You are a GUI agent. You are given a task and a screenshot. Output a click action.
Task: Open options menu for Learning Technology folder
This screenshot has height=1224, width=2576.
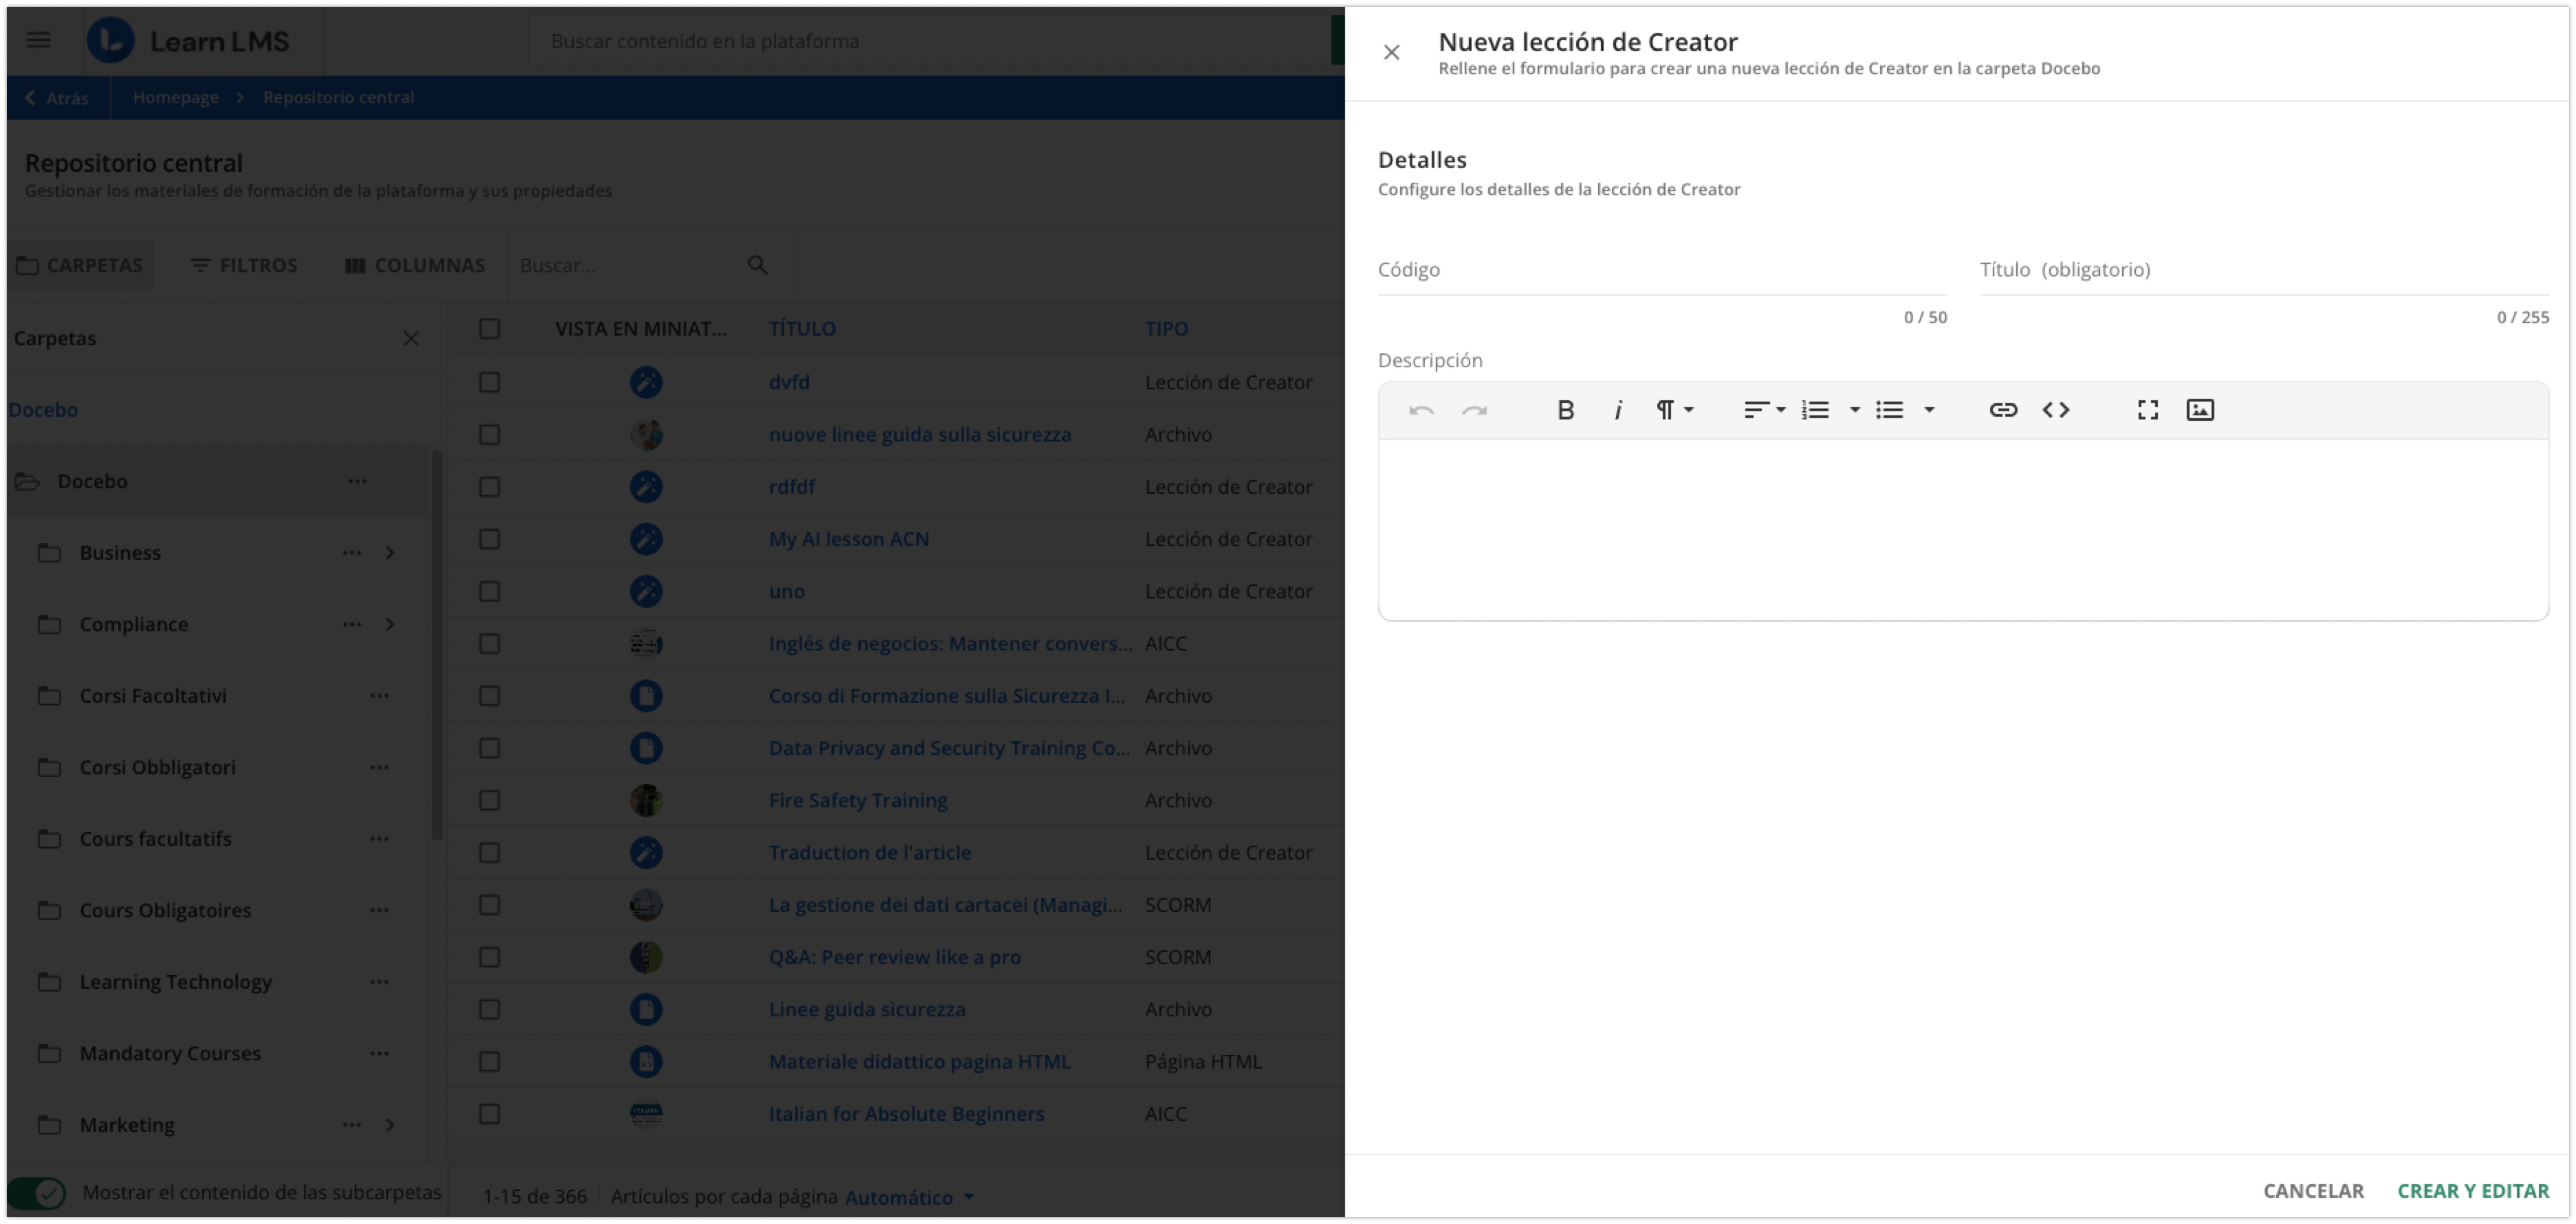(379, 982)
